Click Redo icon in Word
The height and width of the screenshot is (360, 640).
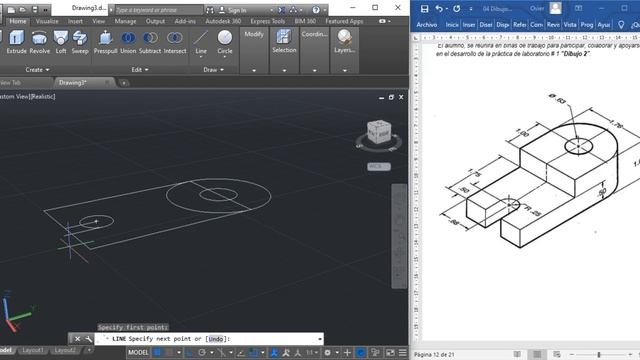click(x=456, y=9)
